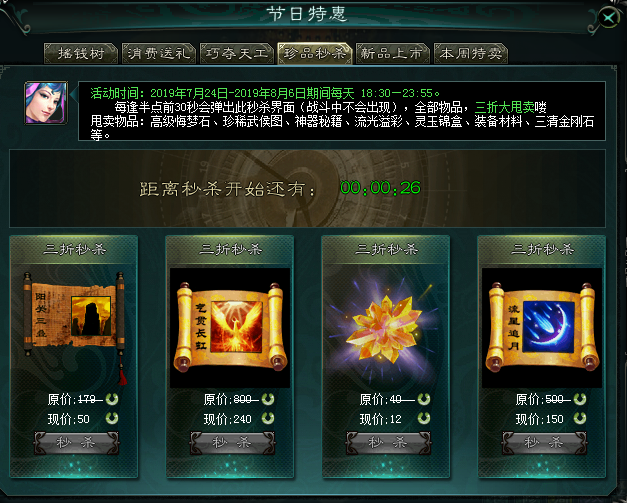Click jade currency icon beside 现价:50

click(x=112, y=418)
